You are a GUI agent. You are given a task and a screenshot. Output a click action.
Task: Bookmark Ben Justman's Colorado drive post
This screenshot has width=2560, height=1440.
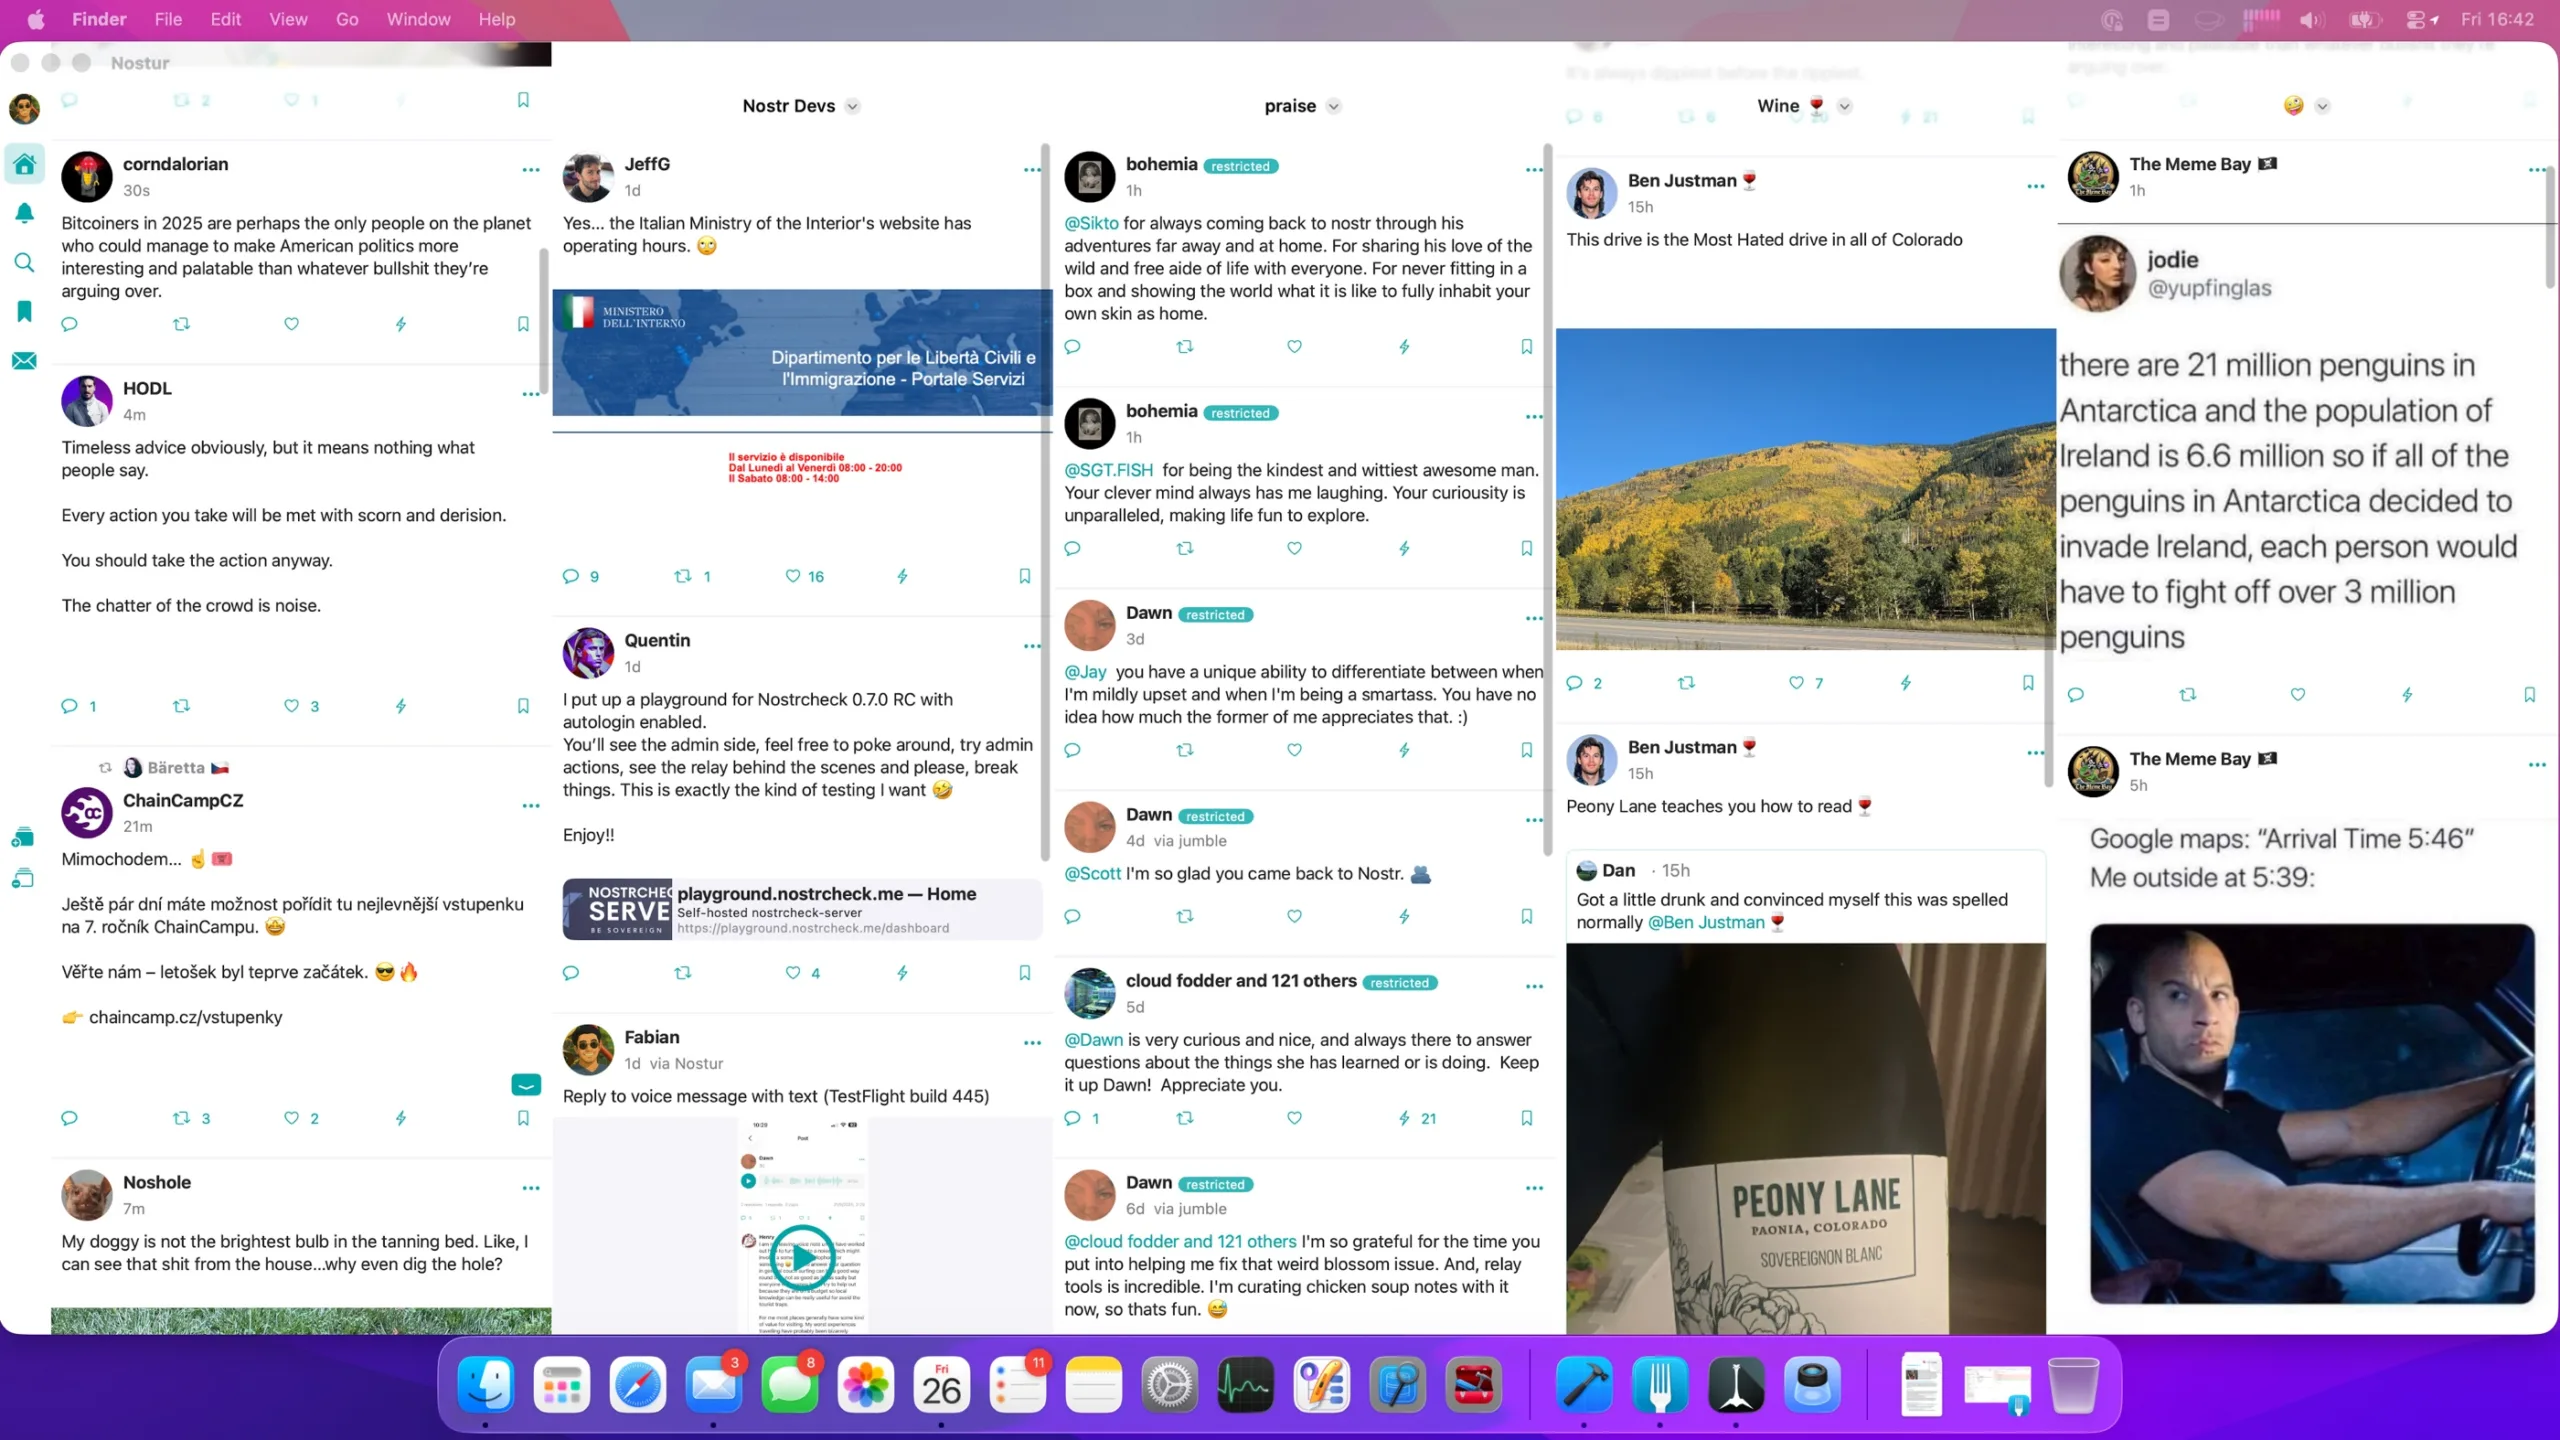click(2028, 683)
